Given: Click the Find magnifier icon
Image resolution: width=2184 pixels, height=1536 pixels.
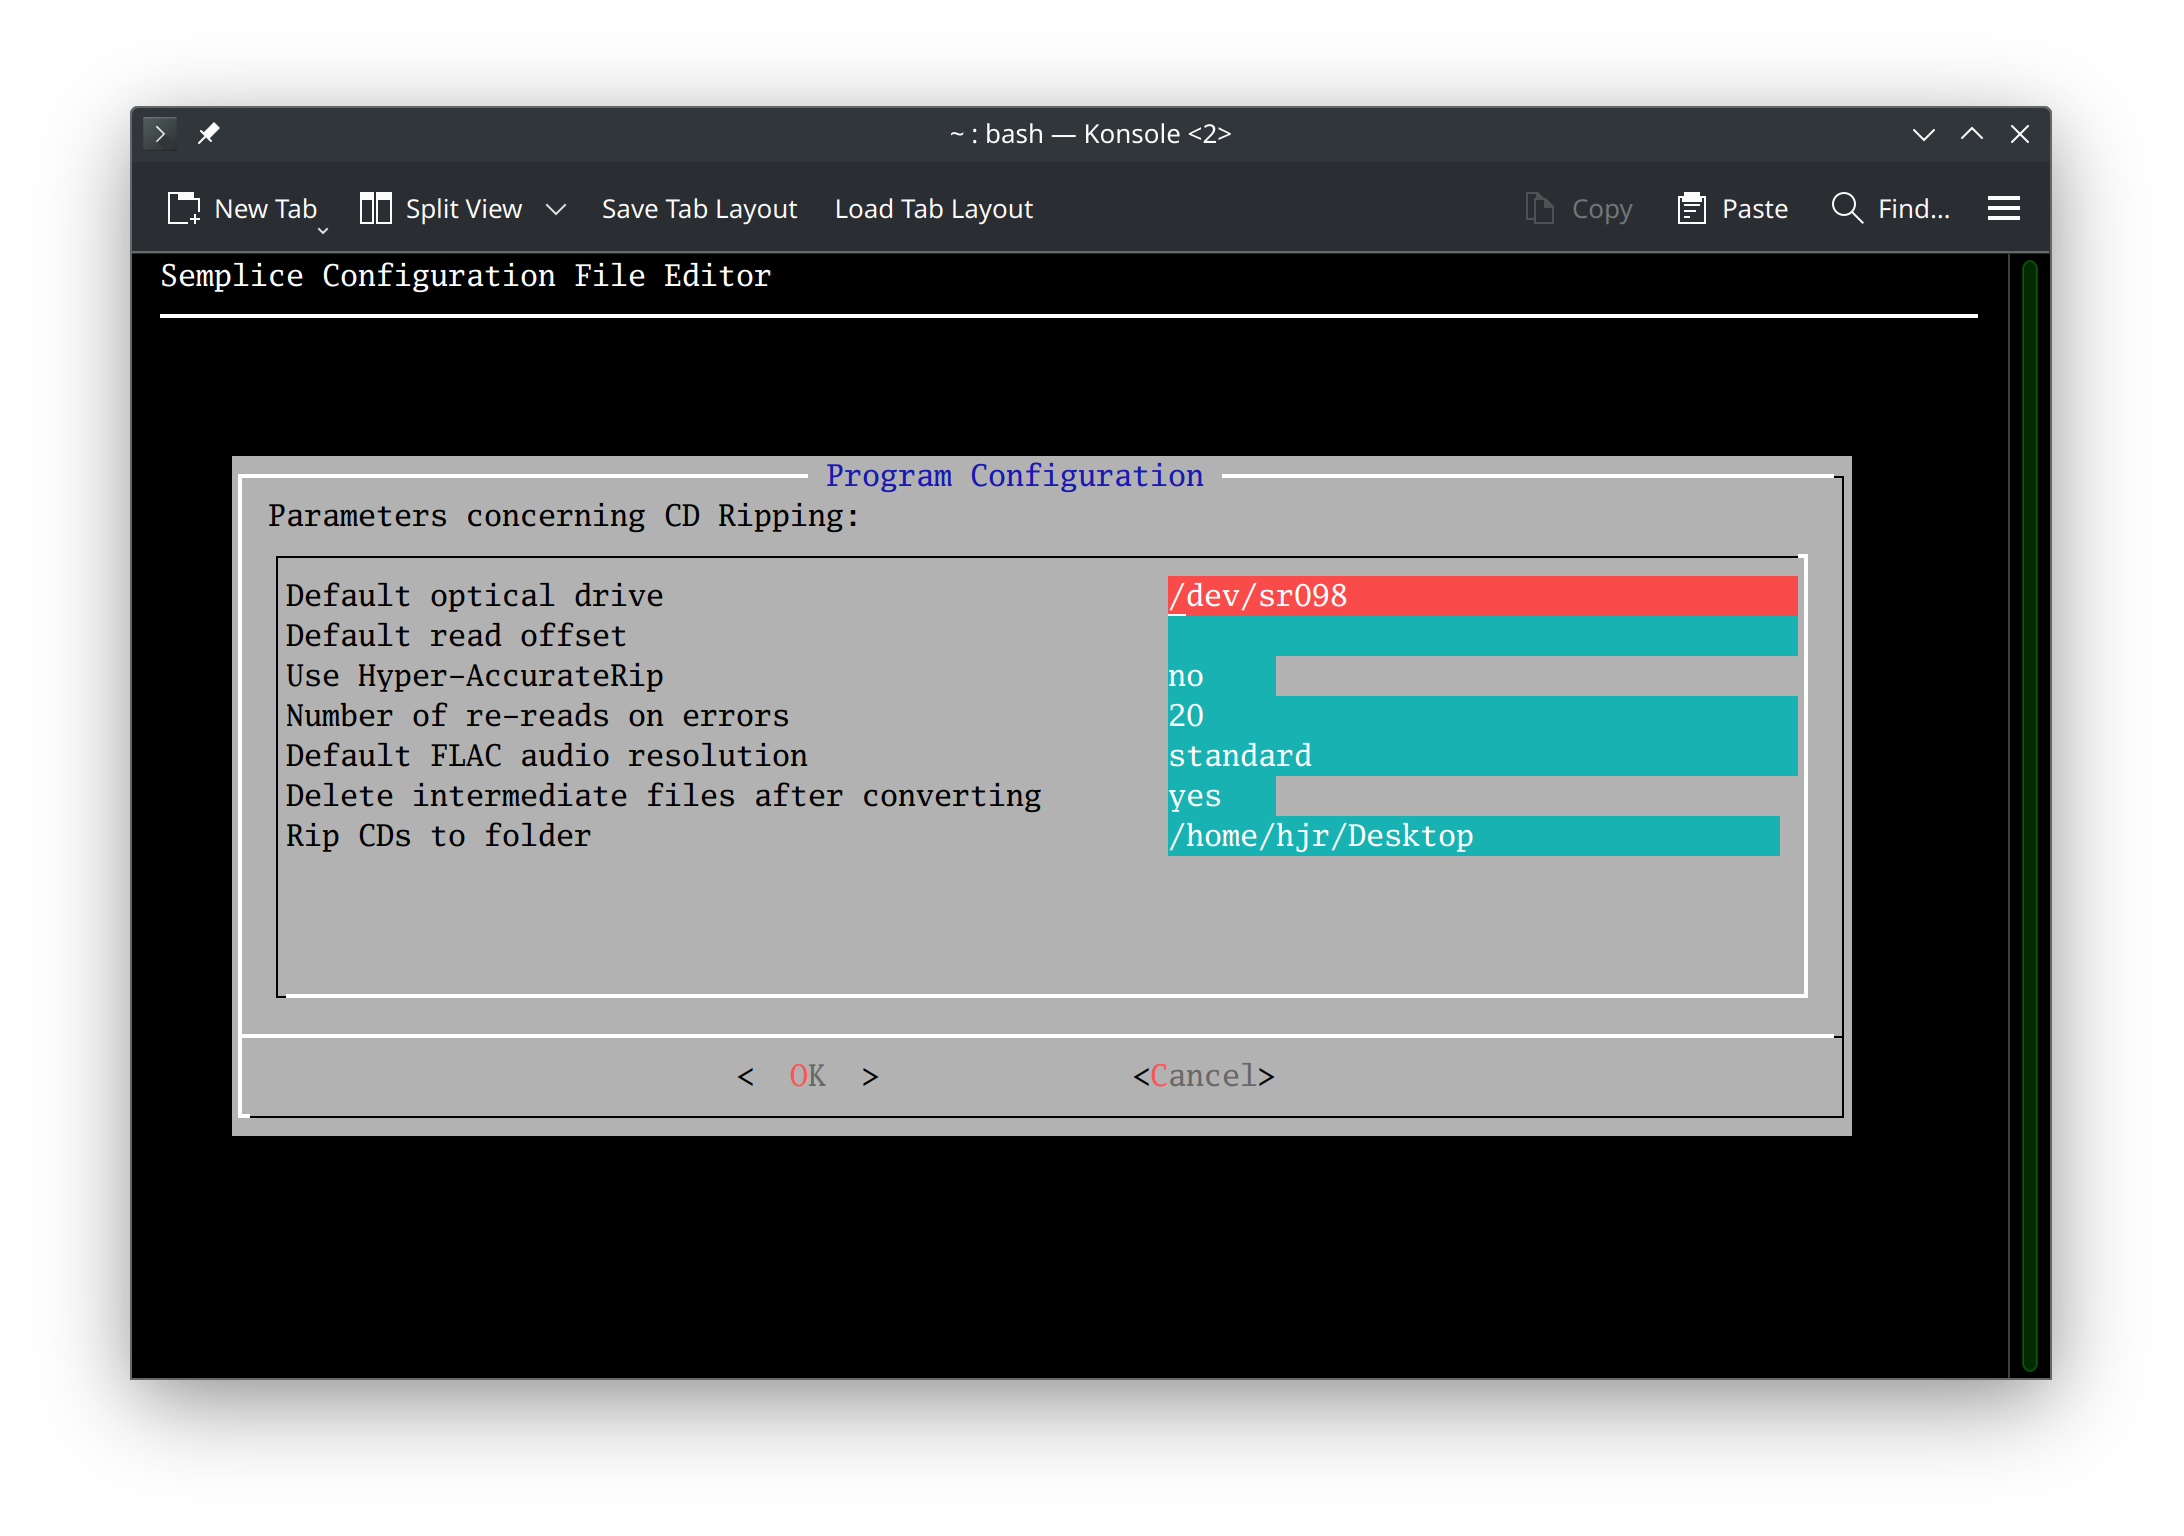Looking at the screenshot, I should pos(1846,208).
